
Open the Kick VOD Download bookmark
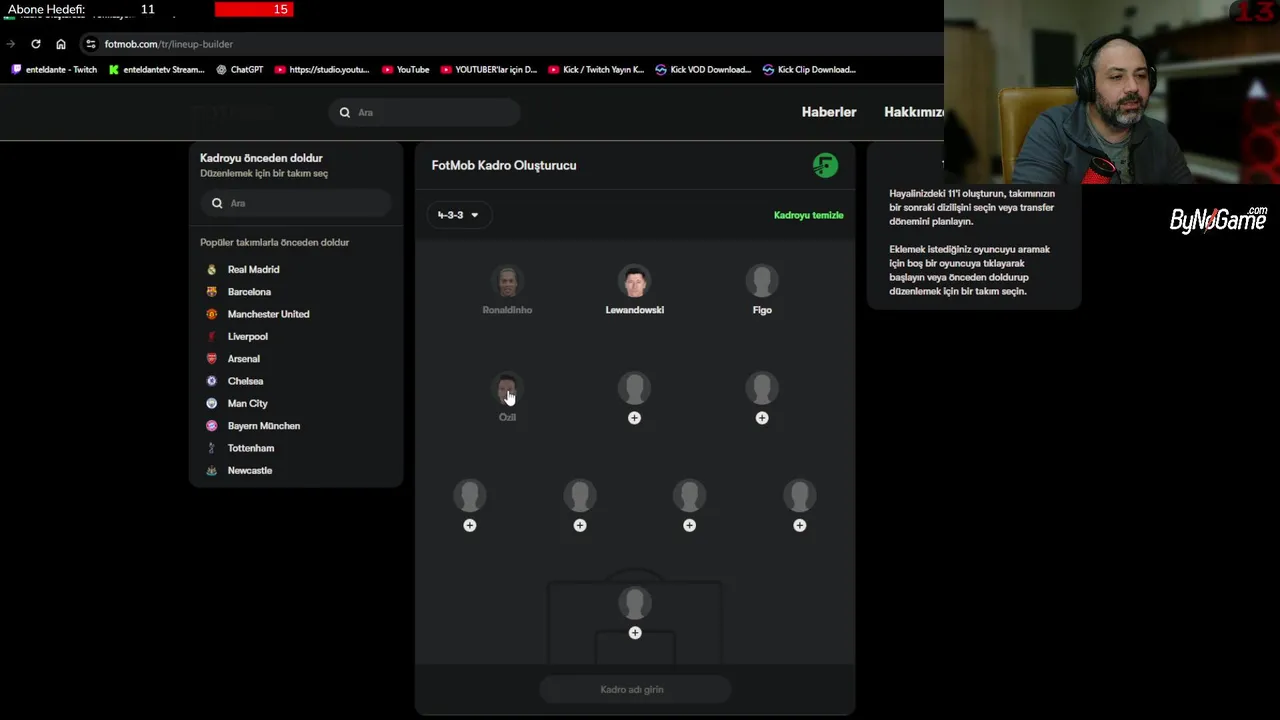point(703,70)
